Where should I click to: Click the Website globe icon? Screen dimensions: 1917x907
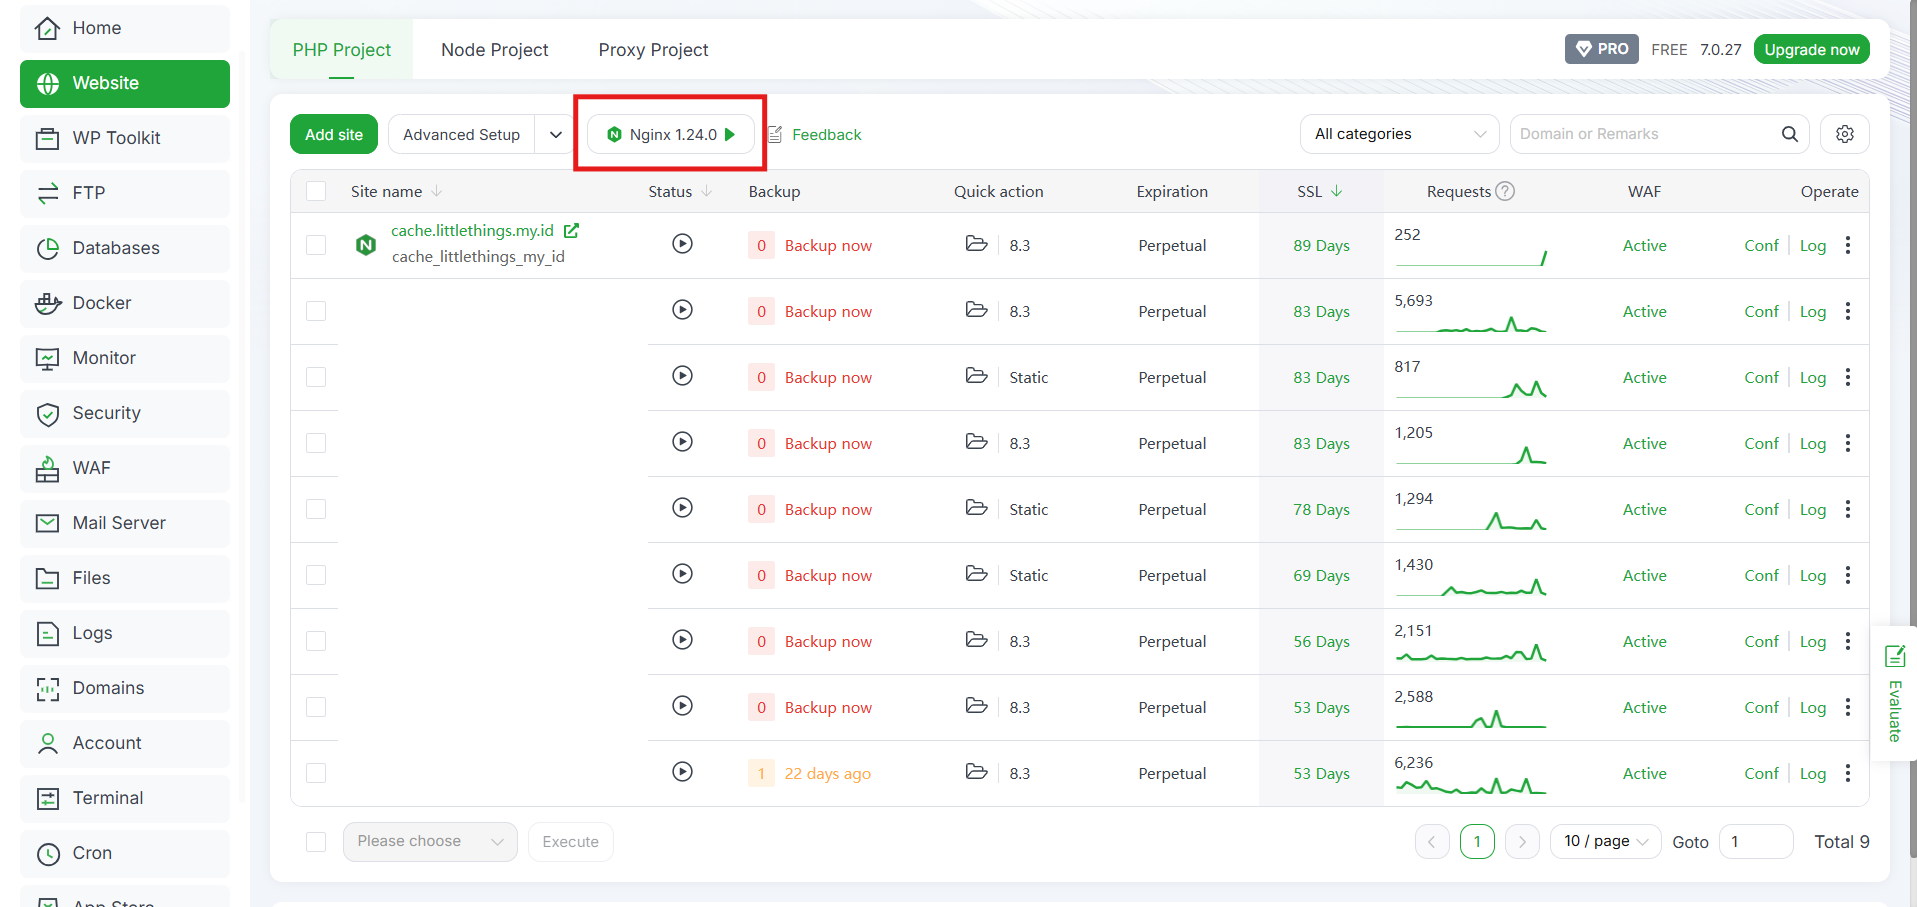click(47, 83)
